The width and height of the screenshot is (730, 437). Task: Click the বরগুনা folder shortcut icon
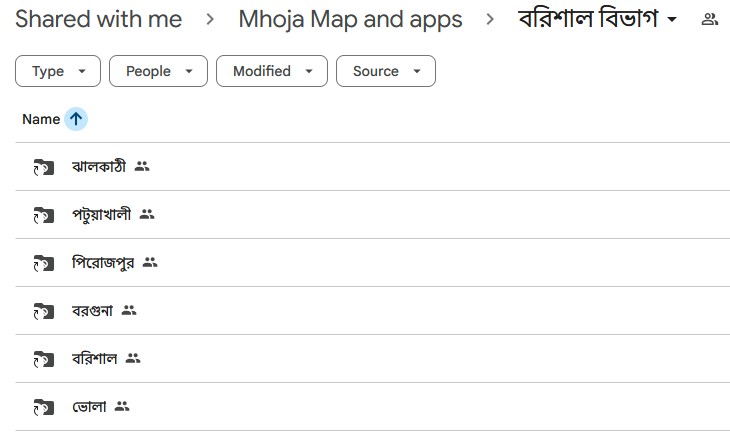(x=44, y=311)
